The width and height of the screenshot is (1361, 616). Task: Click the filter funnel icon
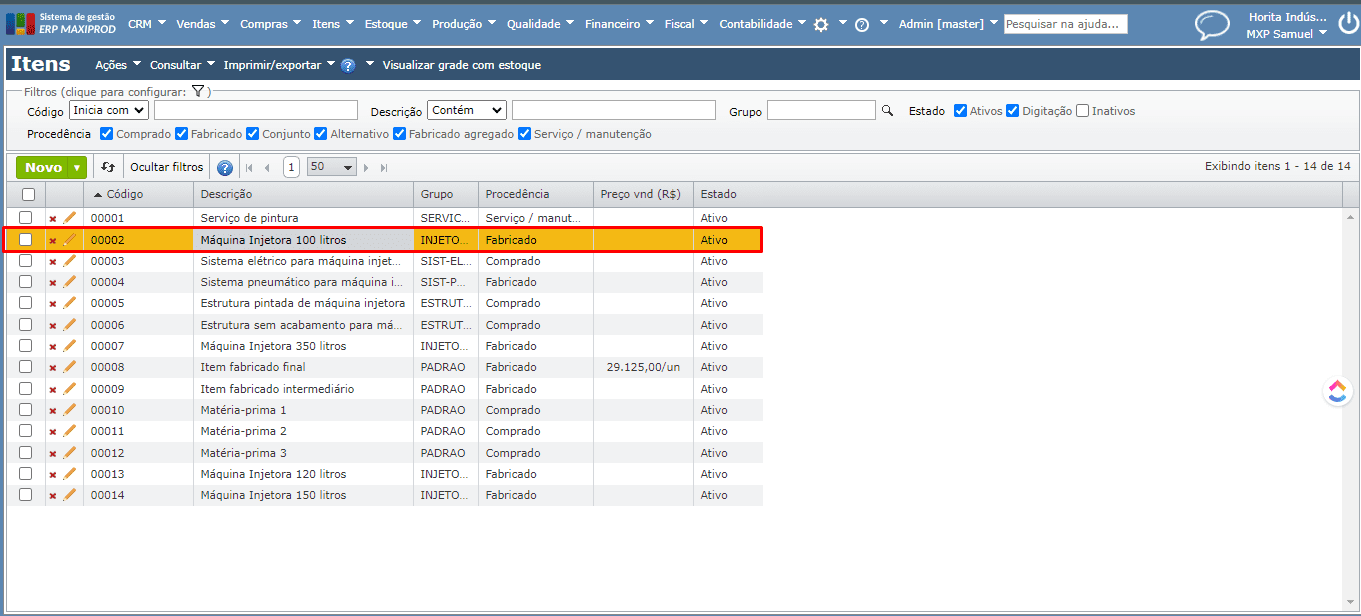click(198, 91)
